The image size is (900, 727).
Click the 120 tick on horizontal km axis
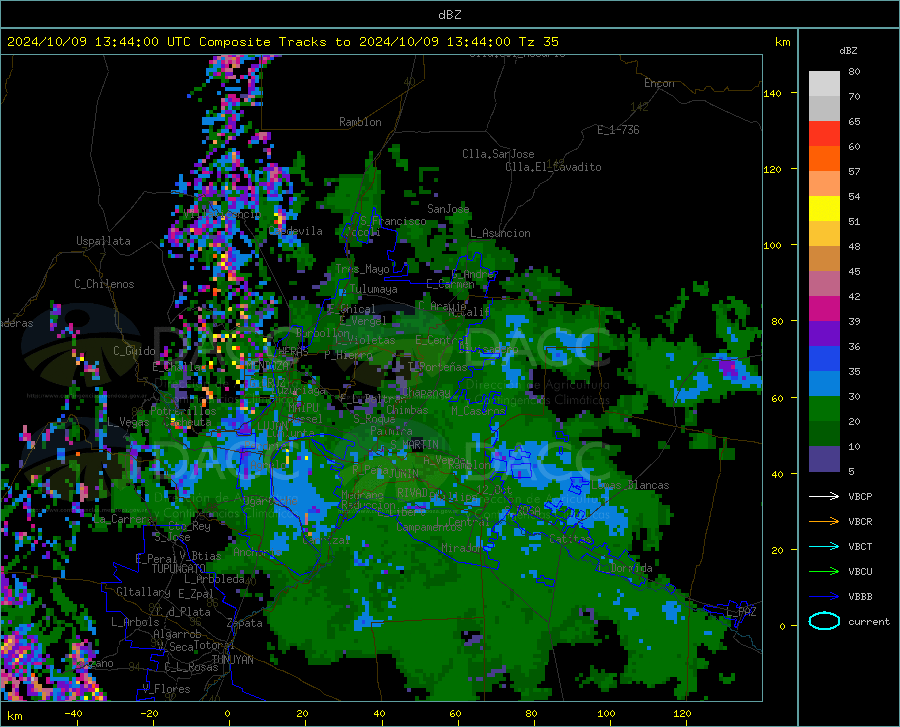[682, 713]
